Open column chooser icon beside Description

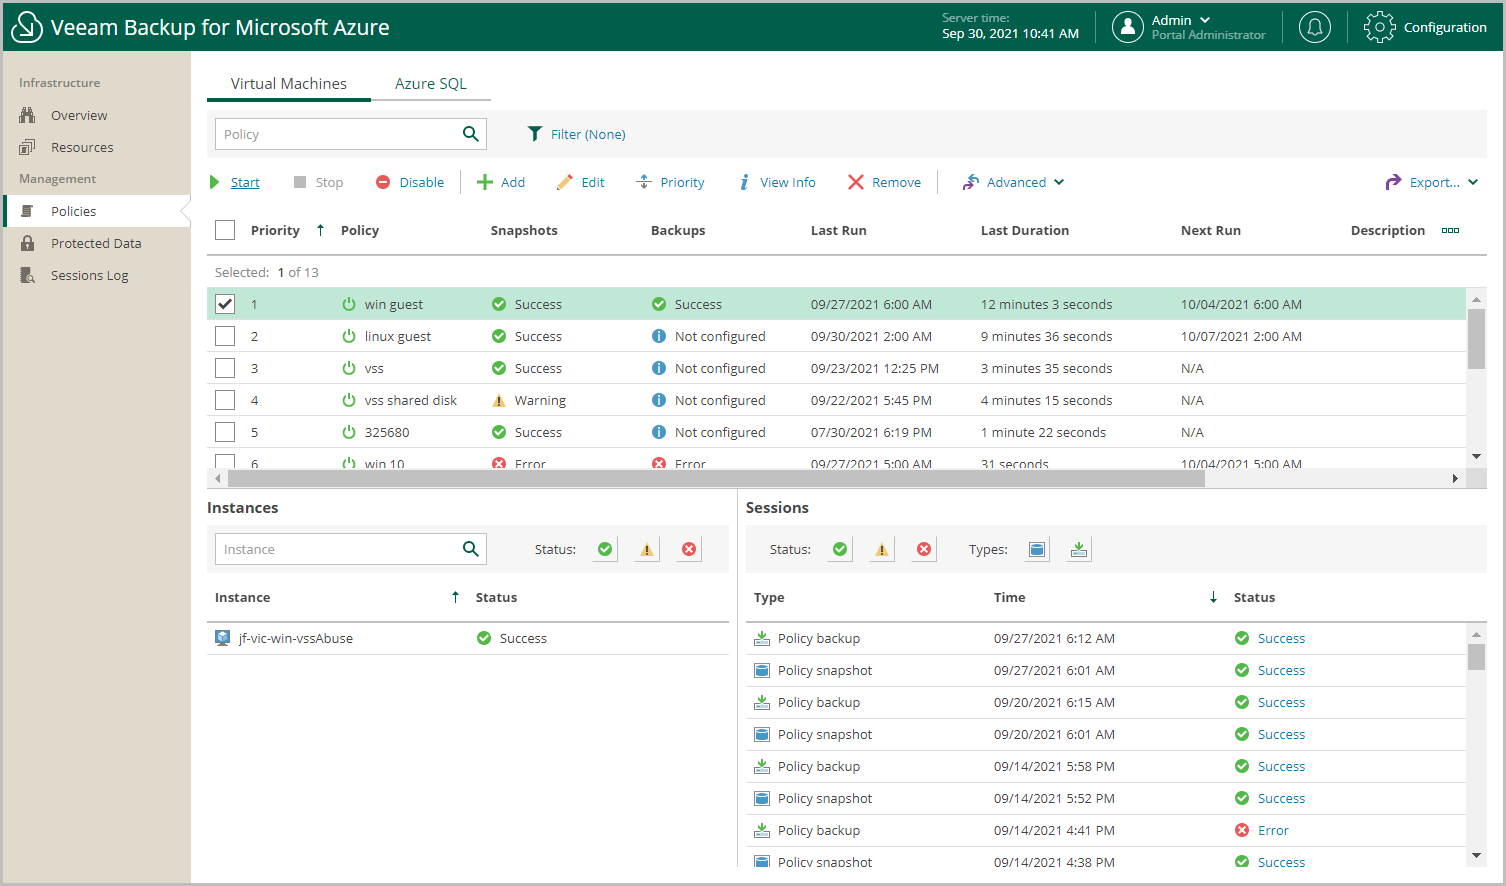[x=1450, y=230]
